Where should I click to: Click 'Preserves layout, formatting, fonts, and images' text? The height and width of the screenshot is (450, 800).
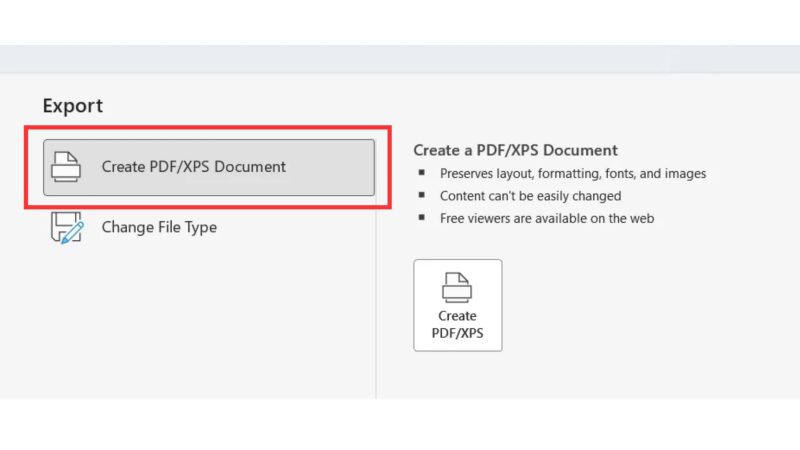point(573,173)
